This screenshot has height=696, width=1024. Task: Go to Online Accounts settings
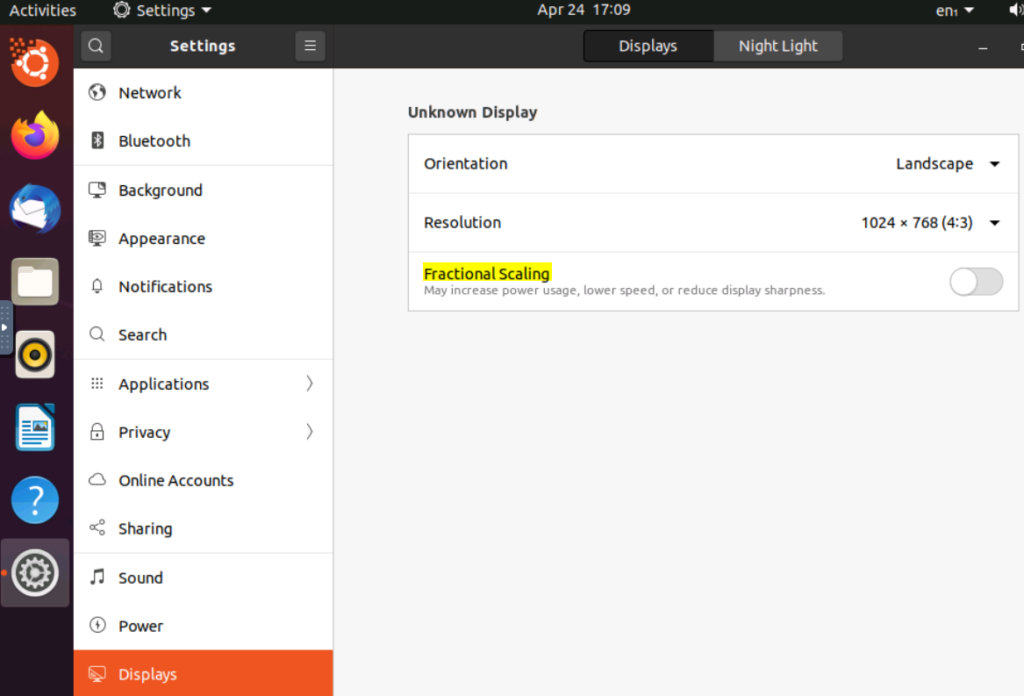(176, 481)
